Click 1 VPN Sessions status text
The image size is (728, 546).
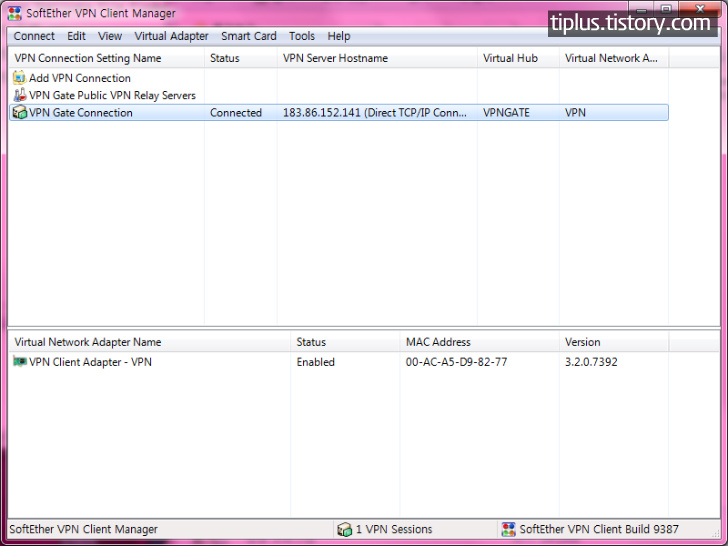tap(394, 529)
